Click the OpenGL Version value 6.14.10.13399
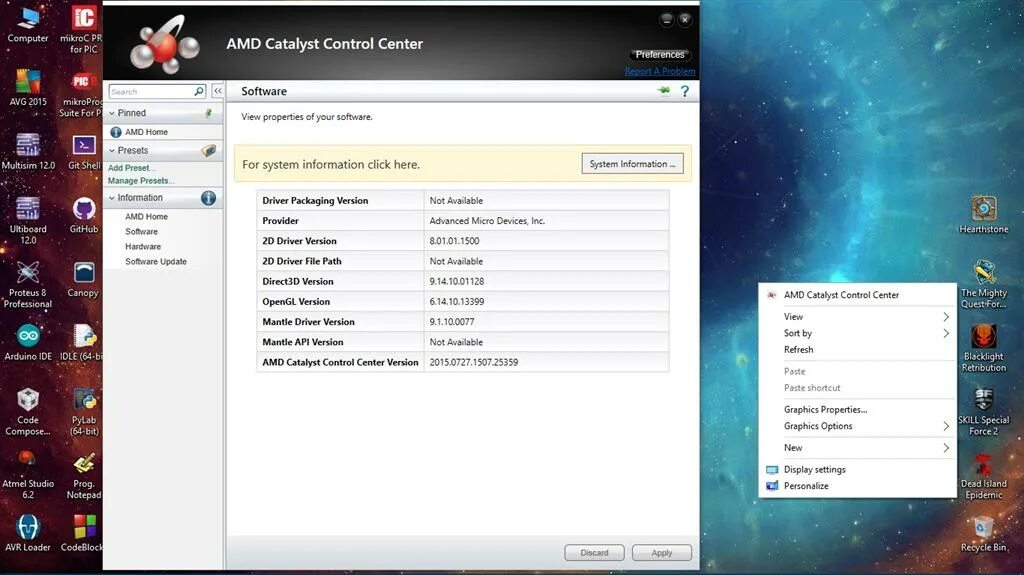 456,302
